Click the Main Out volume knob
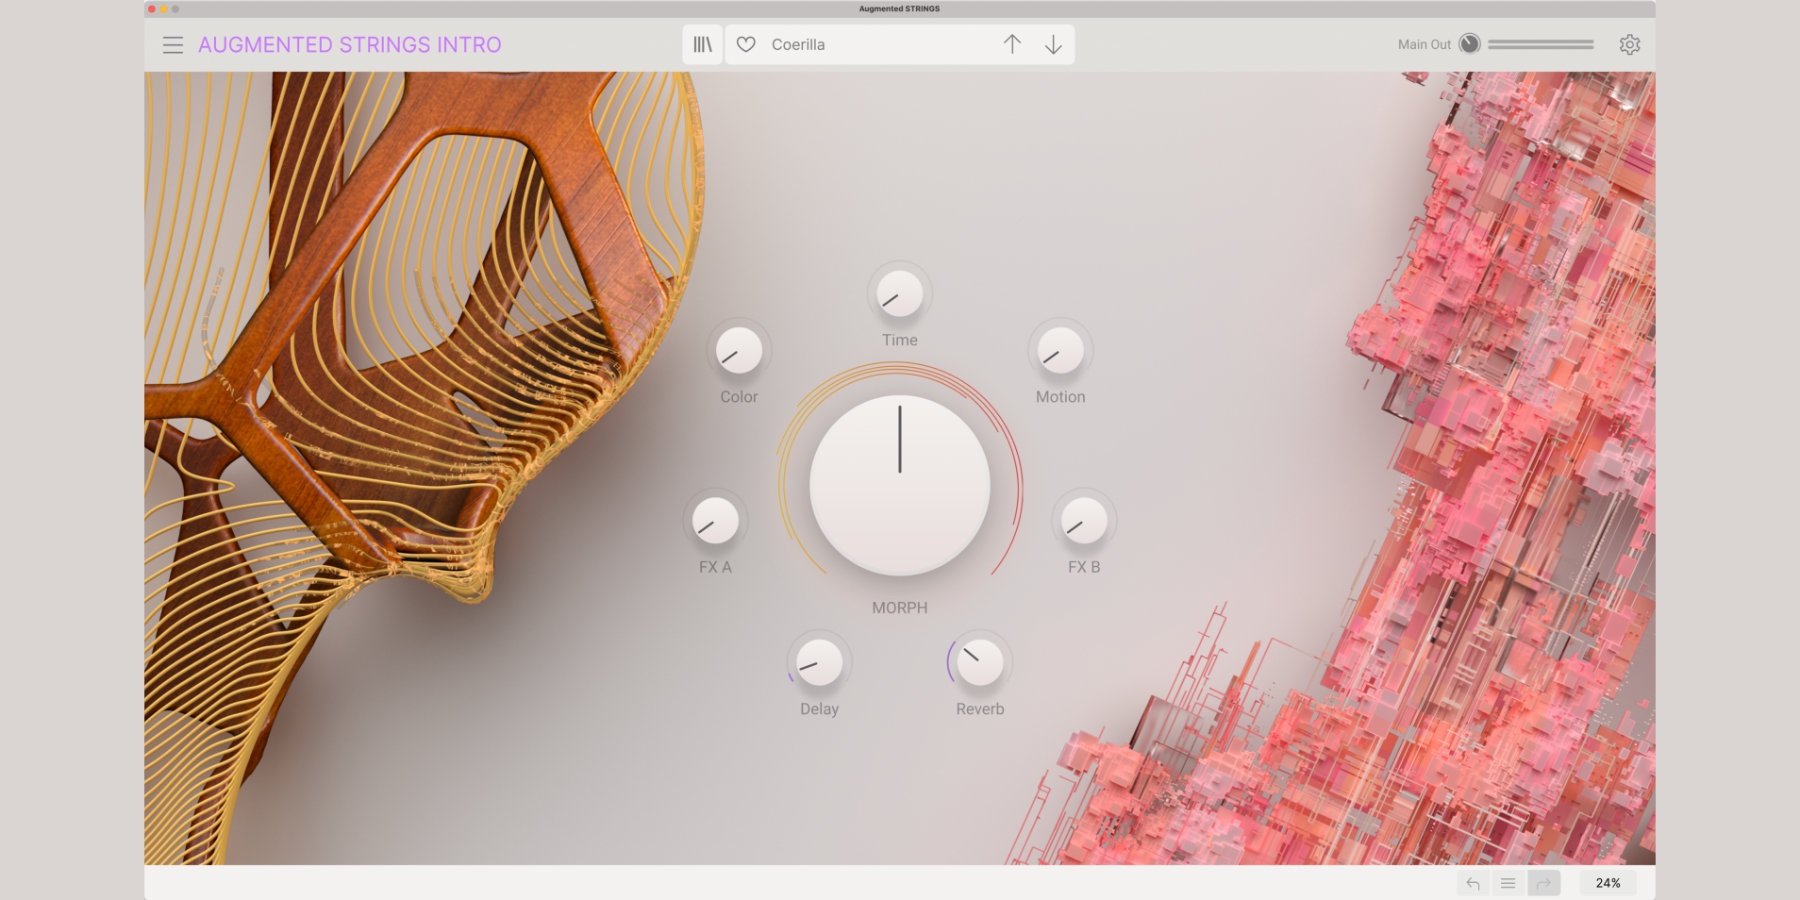1800x900 pixels. coord(1469,44)
